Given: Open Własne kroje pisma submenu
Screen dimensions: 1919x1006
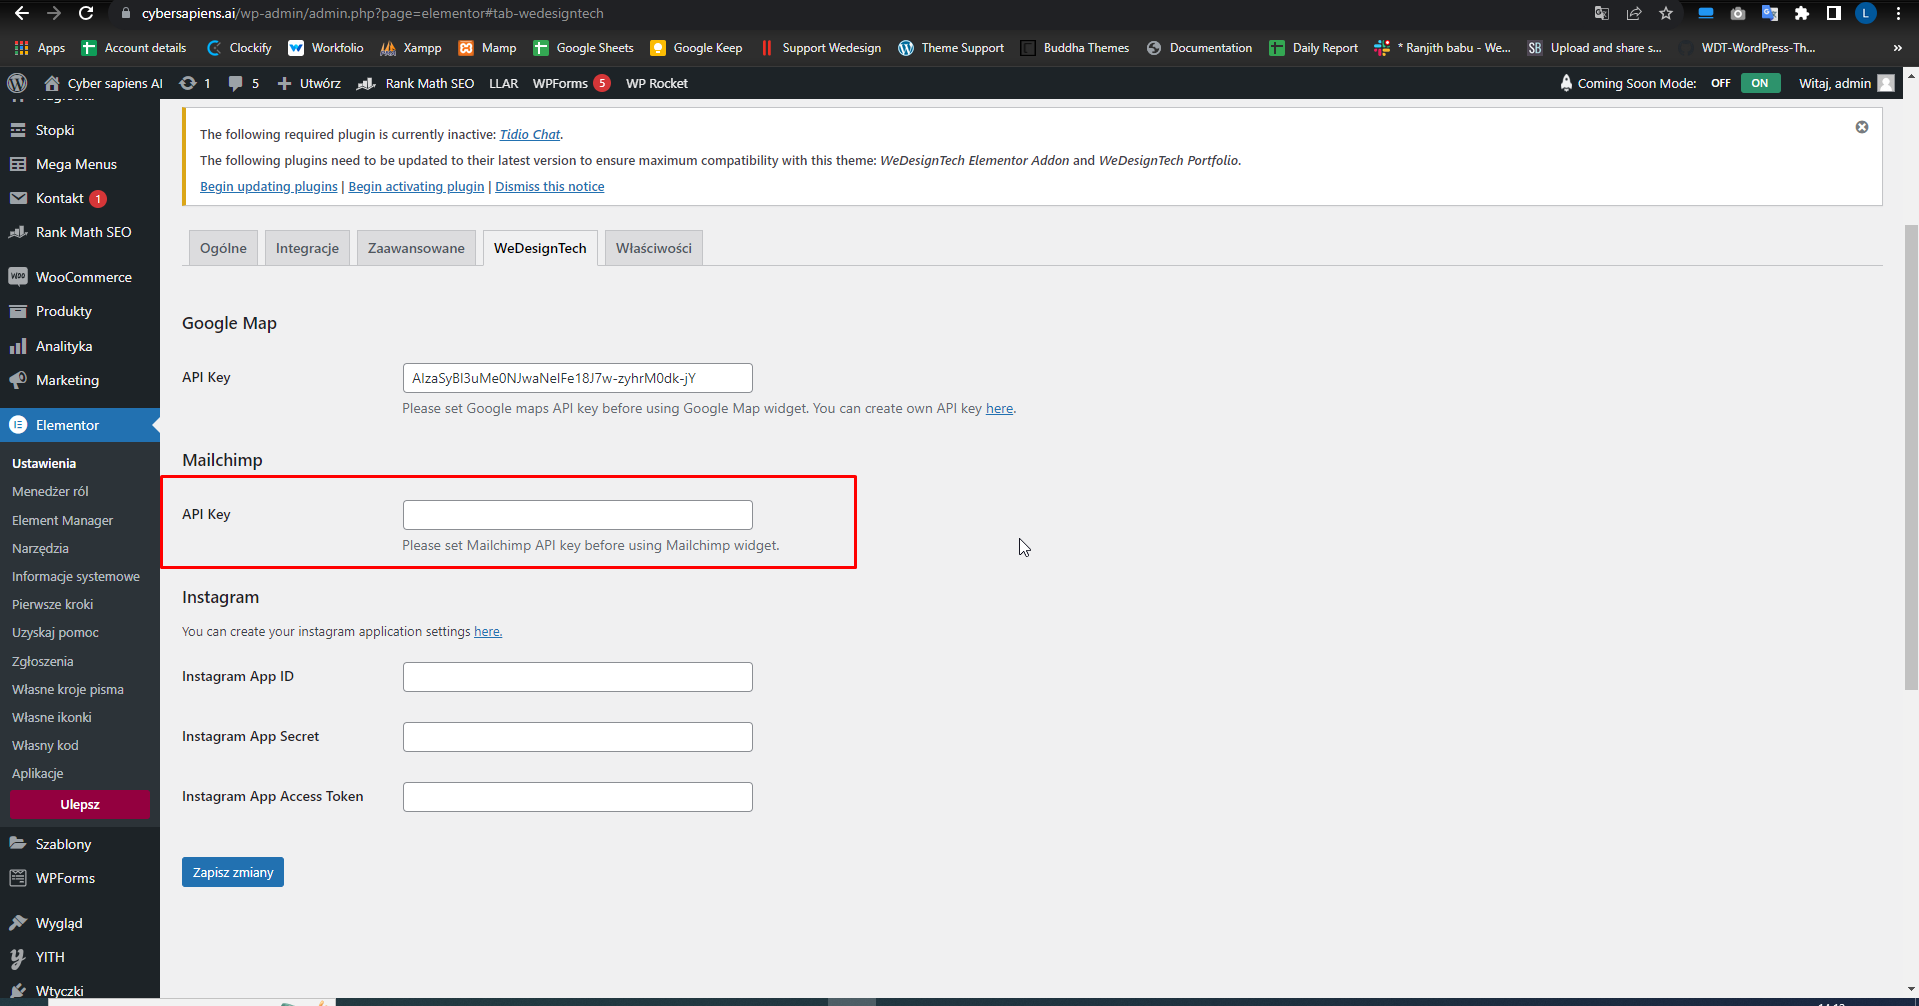Looking at the screenshot, I should pos(68,689).
